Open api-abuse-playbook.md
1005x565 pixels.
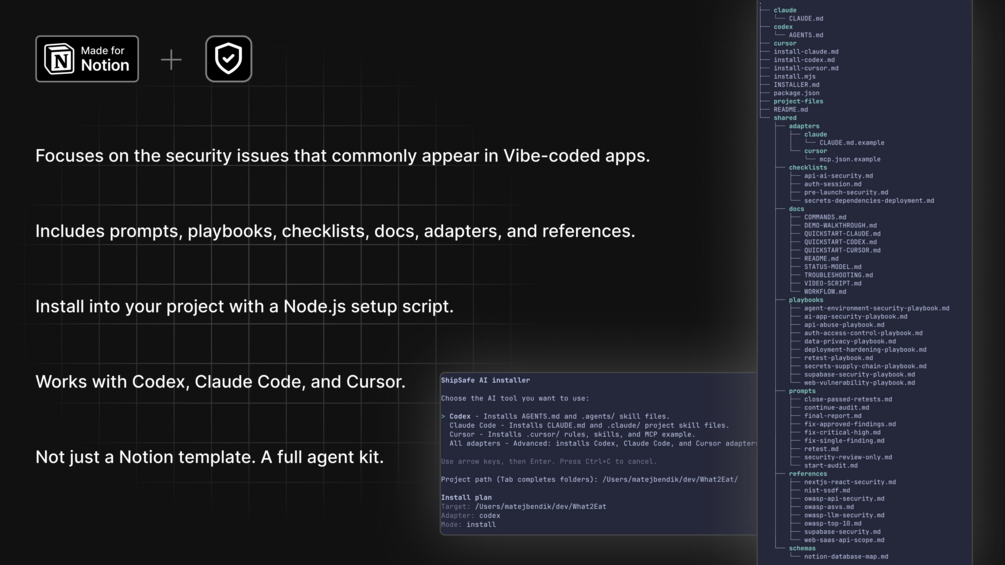coord(844,325)
